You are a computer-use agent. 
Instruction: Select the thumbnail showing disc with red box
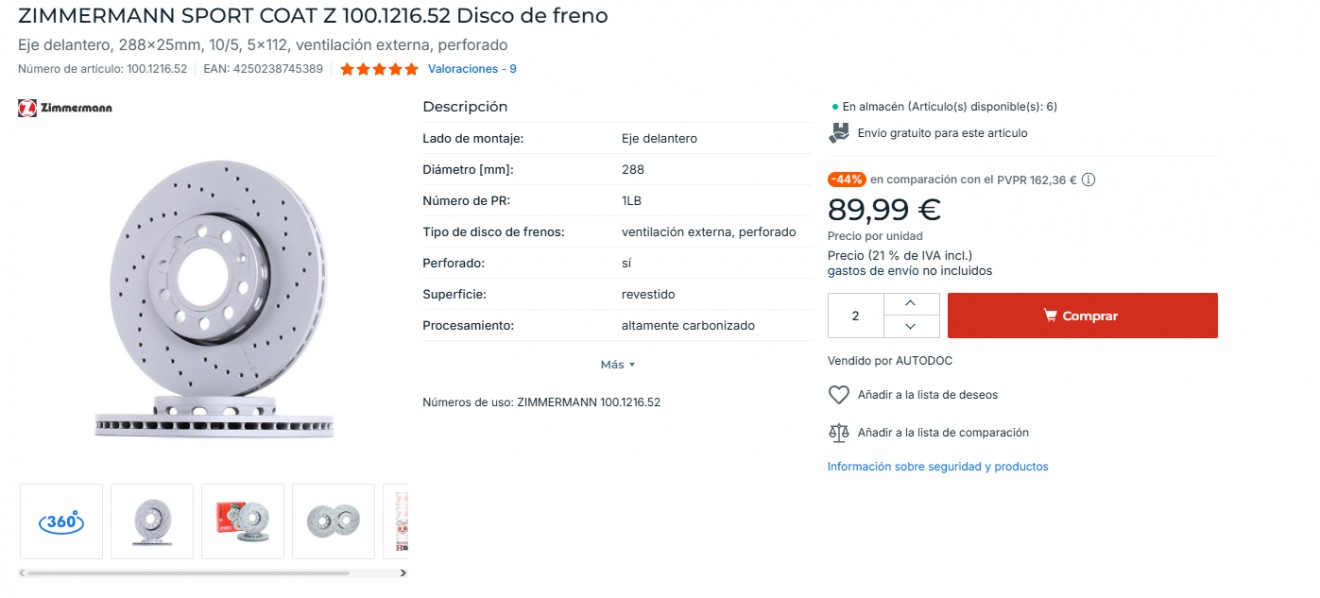[x=243, y=521]
